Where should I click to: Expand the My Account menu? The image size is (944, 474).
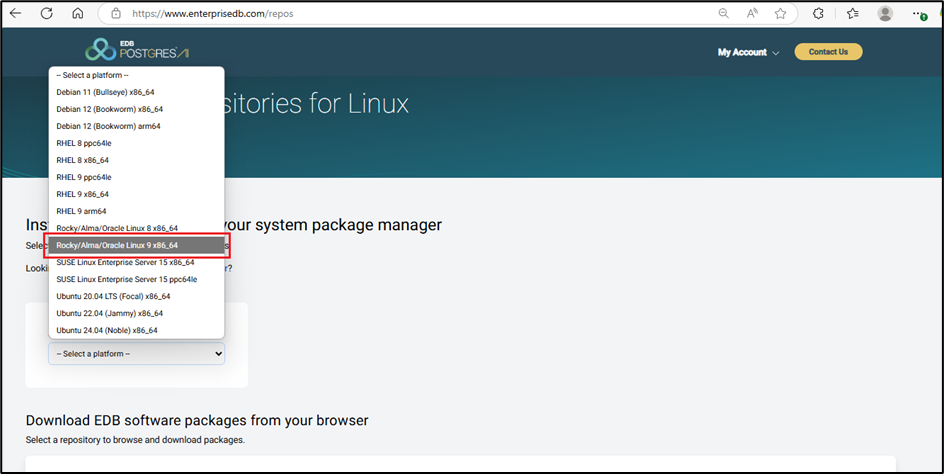[x=748, y=52]
